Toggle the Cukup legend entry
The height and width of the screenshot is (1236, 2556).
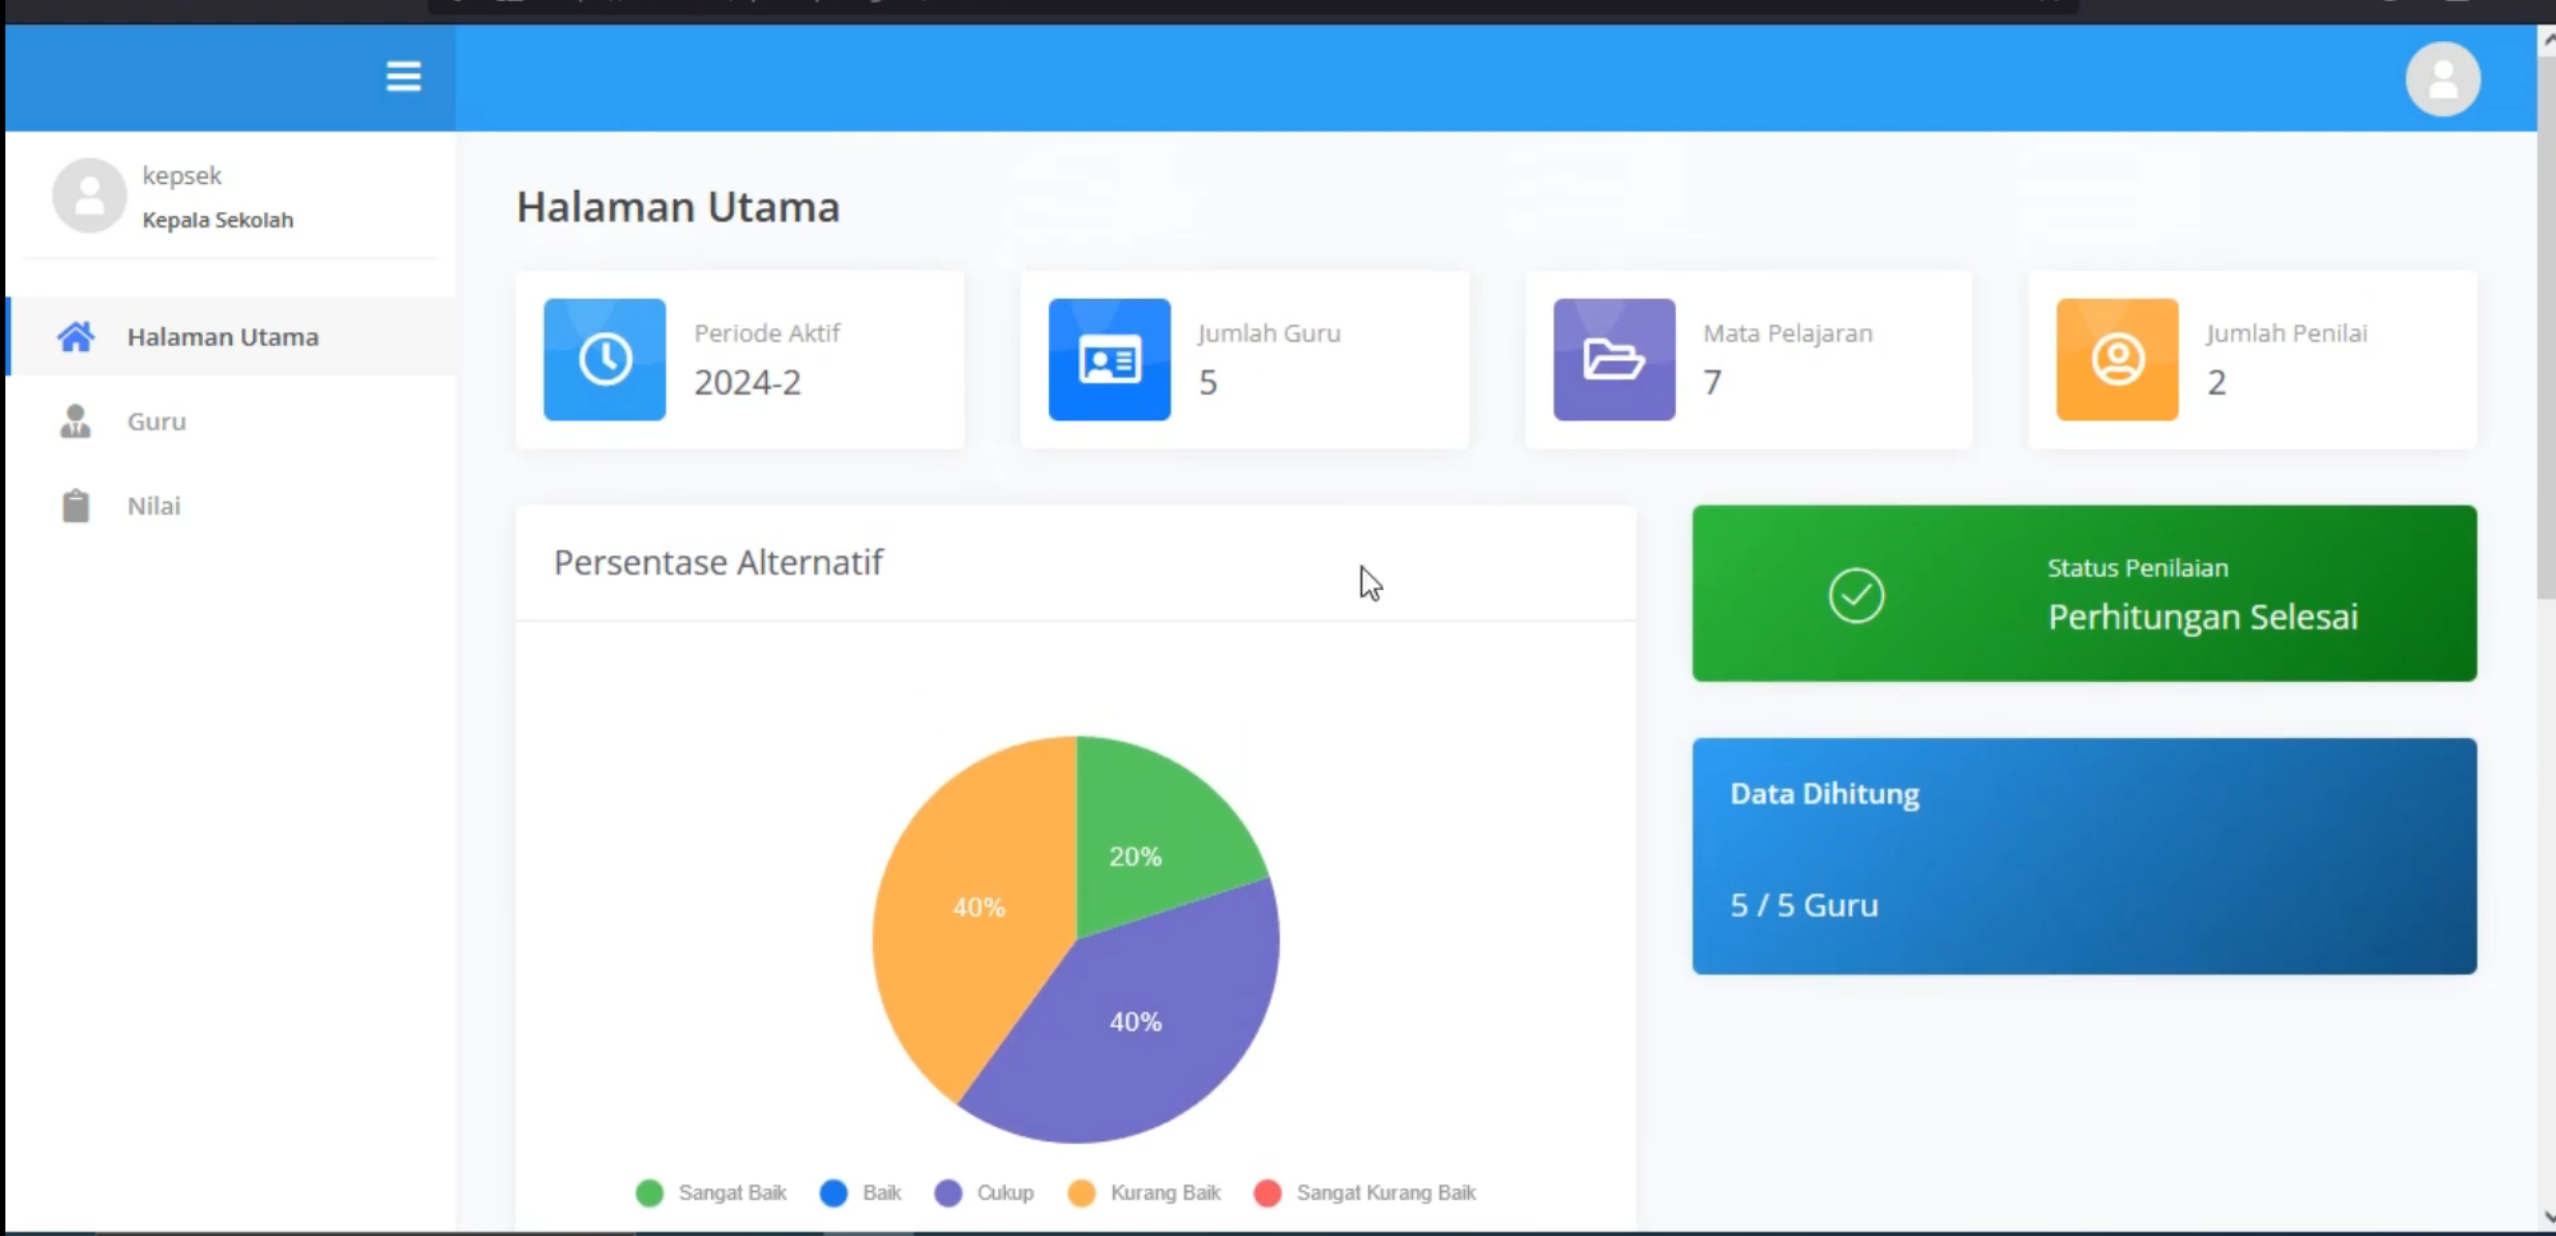pos(984,1192)
